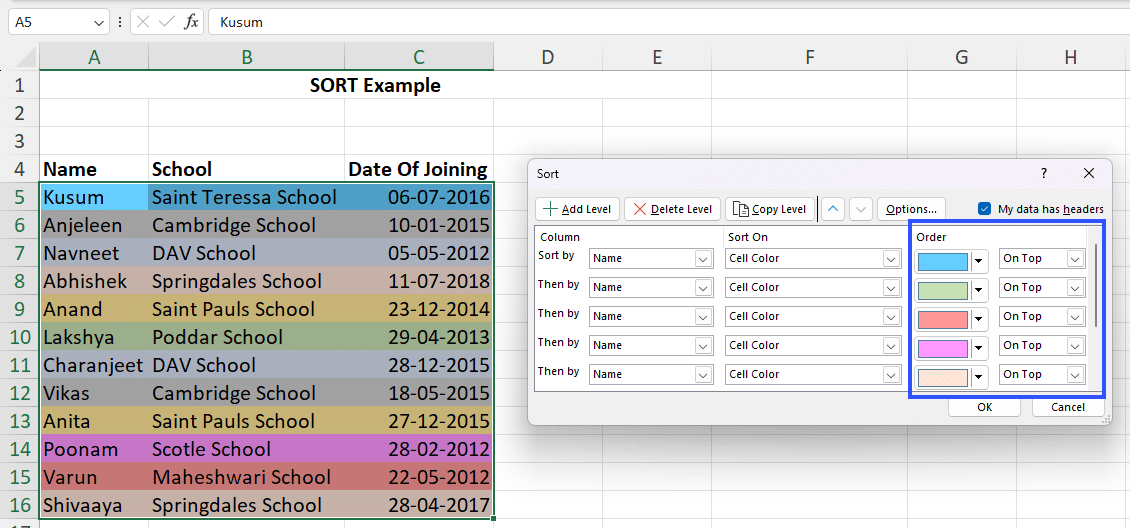Open green color order dropdown arrow
This screenshot has width=1130, height=528.
pyautogui.click(x=979, y=290)
